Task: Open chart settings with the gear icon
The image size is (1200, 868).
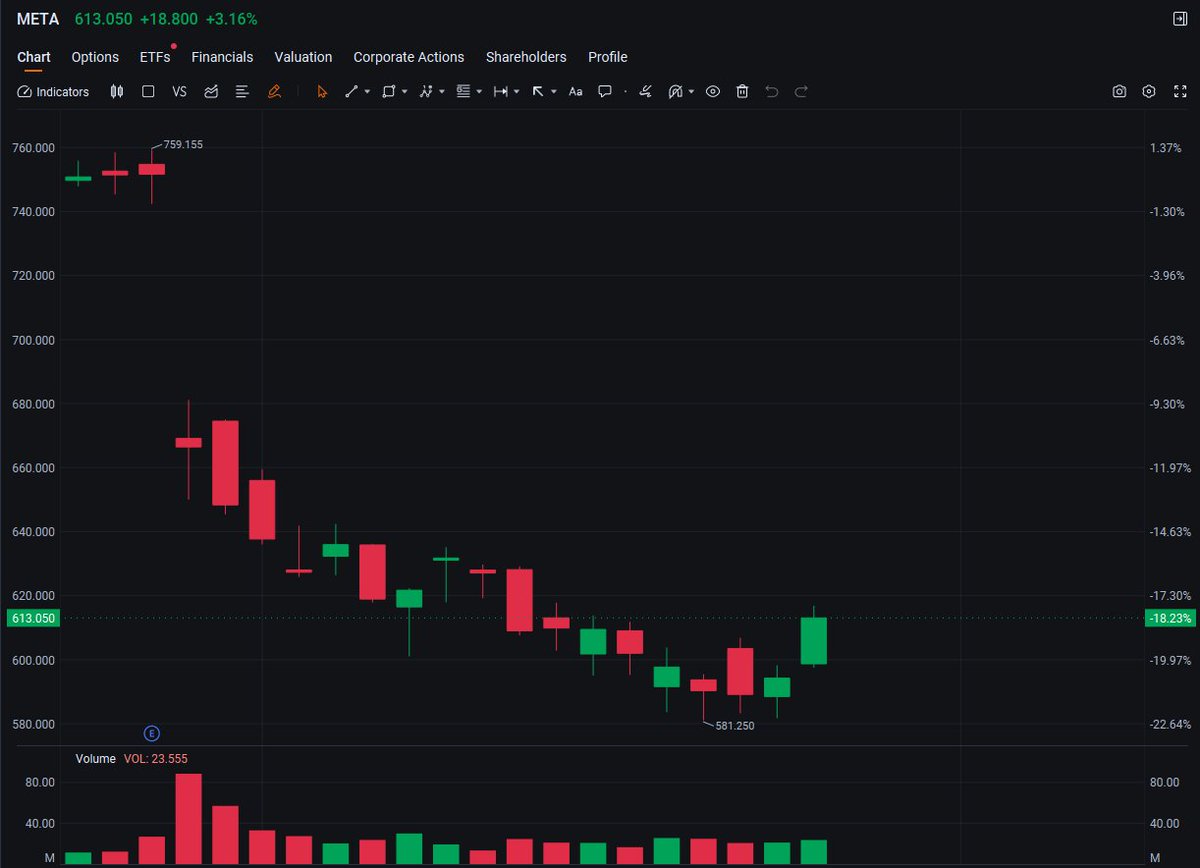Action: pyautogui.click(x=1148, y=91)
